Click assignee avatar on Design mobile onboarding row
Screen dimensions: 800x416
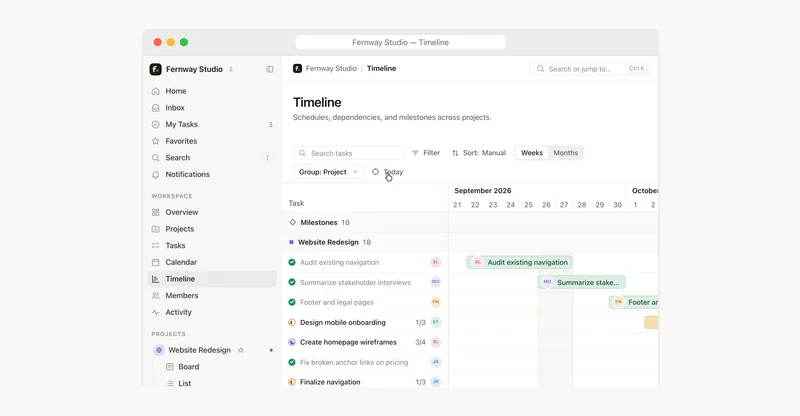pyautogui.click(x=436, y=322)
